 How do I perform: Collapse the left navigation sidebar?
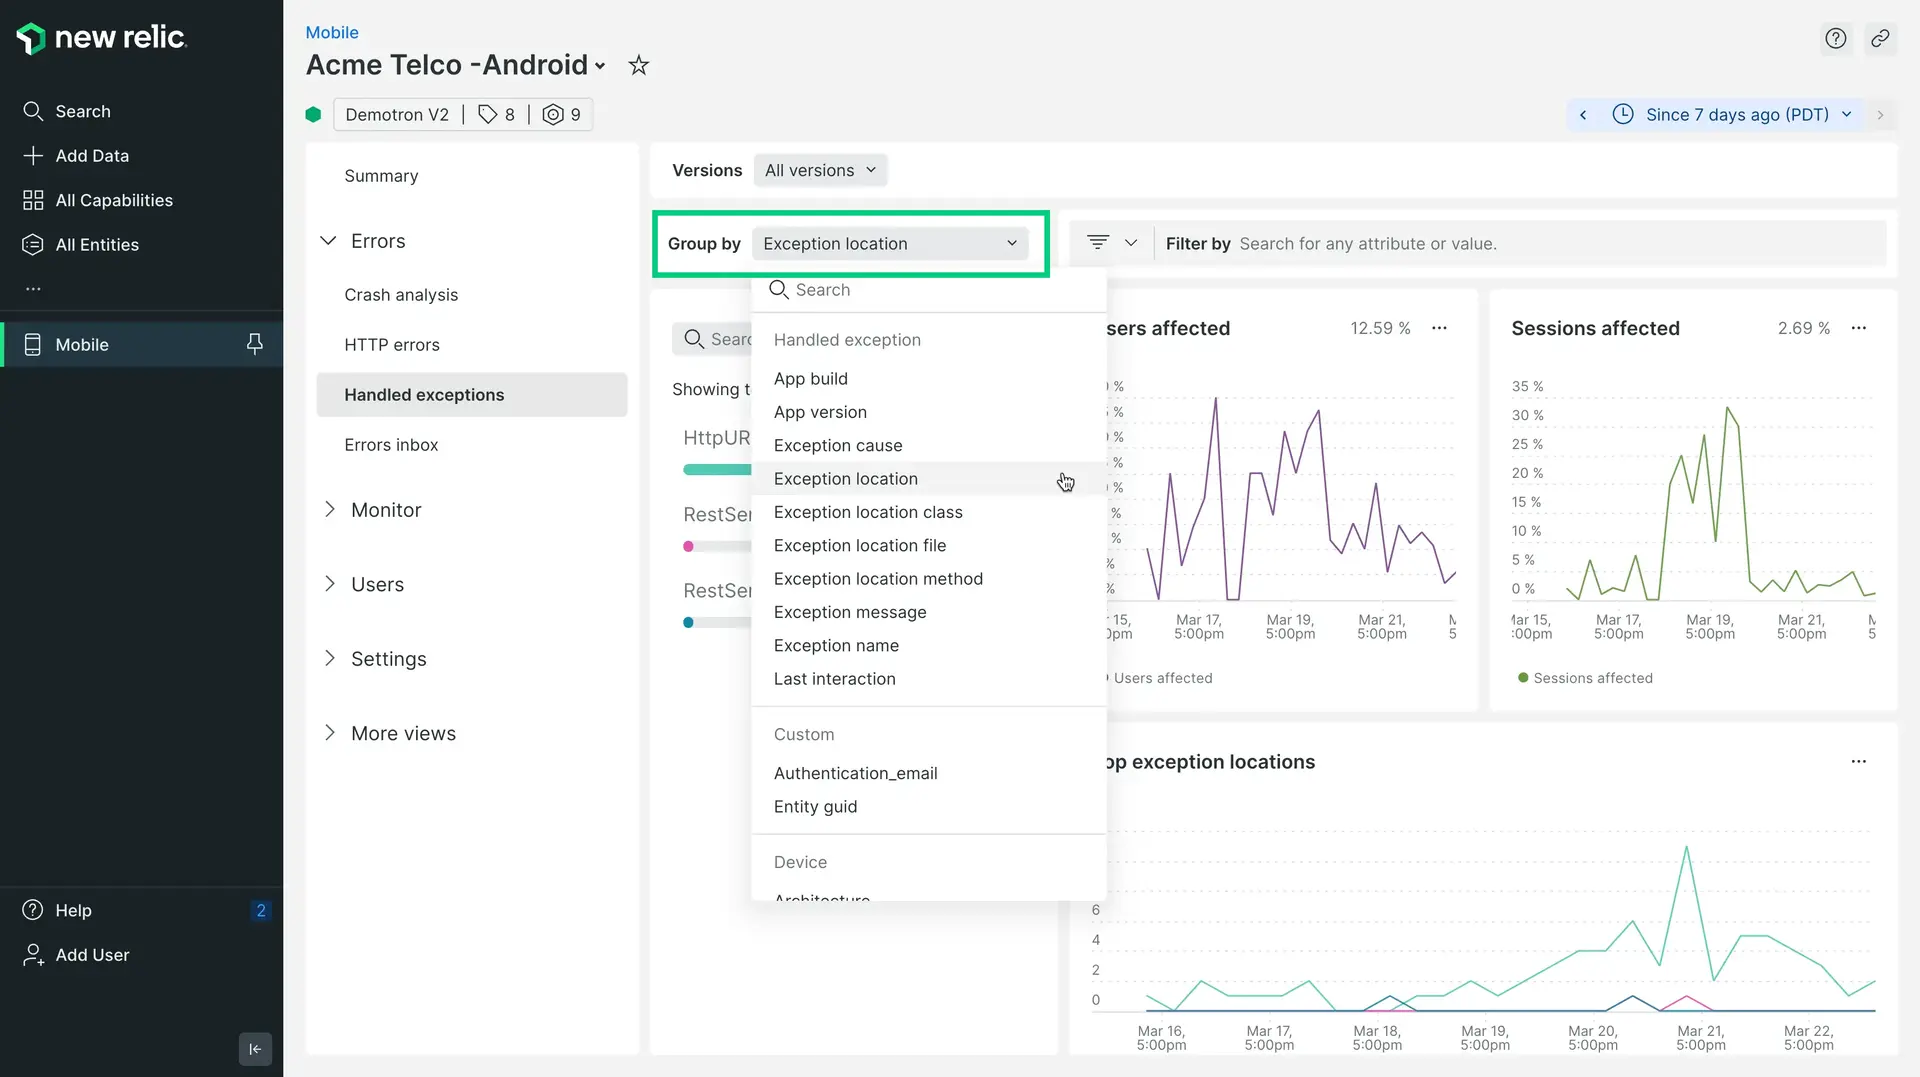point(255,1049)
